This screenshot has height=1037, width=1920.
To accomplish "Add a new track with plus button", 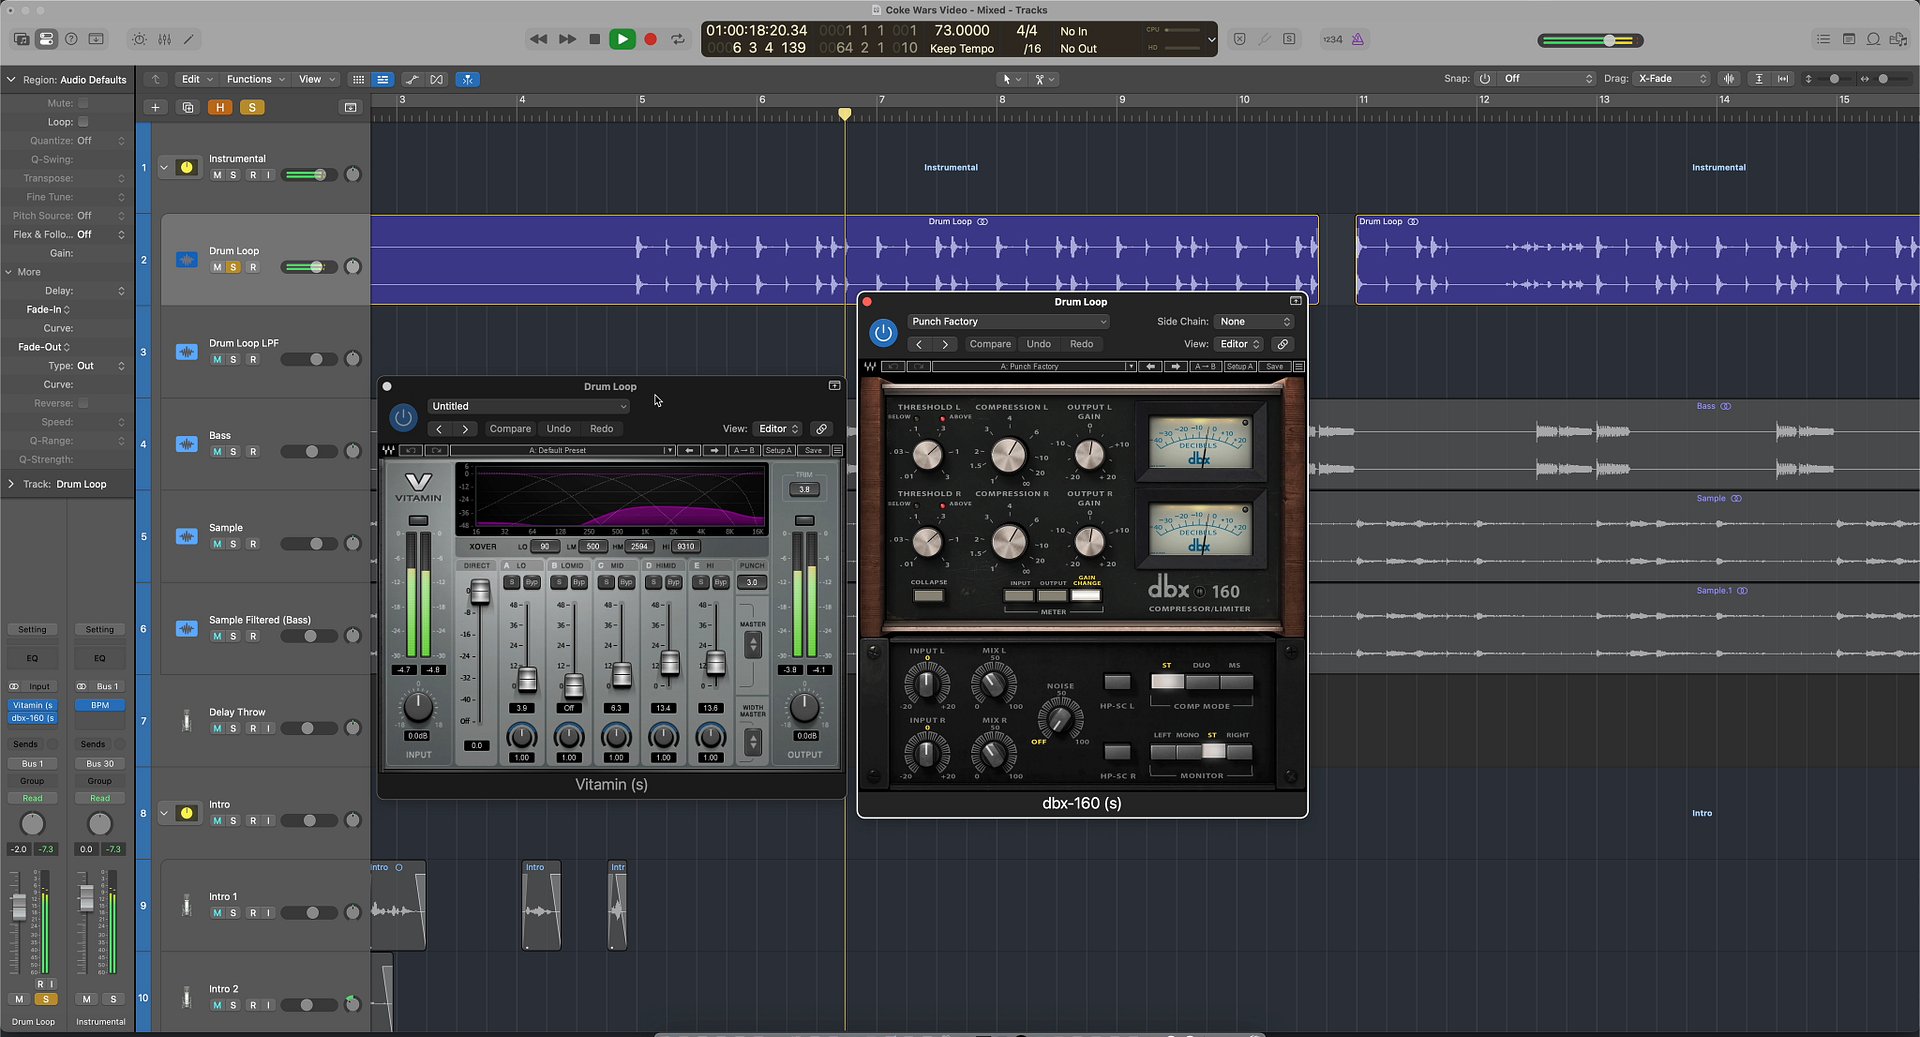I will (x=155, y=107).
